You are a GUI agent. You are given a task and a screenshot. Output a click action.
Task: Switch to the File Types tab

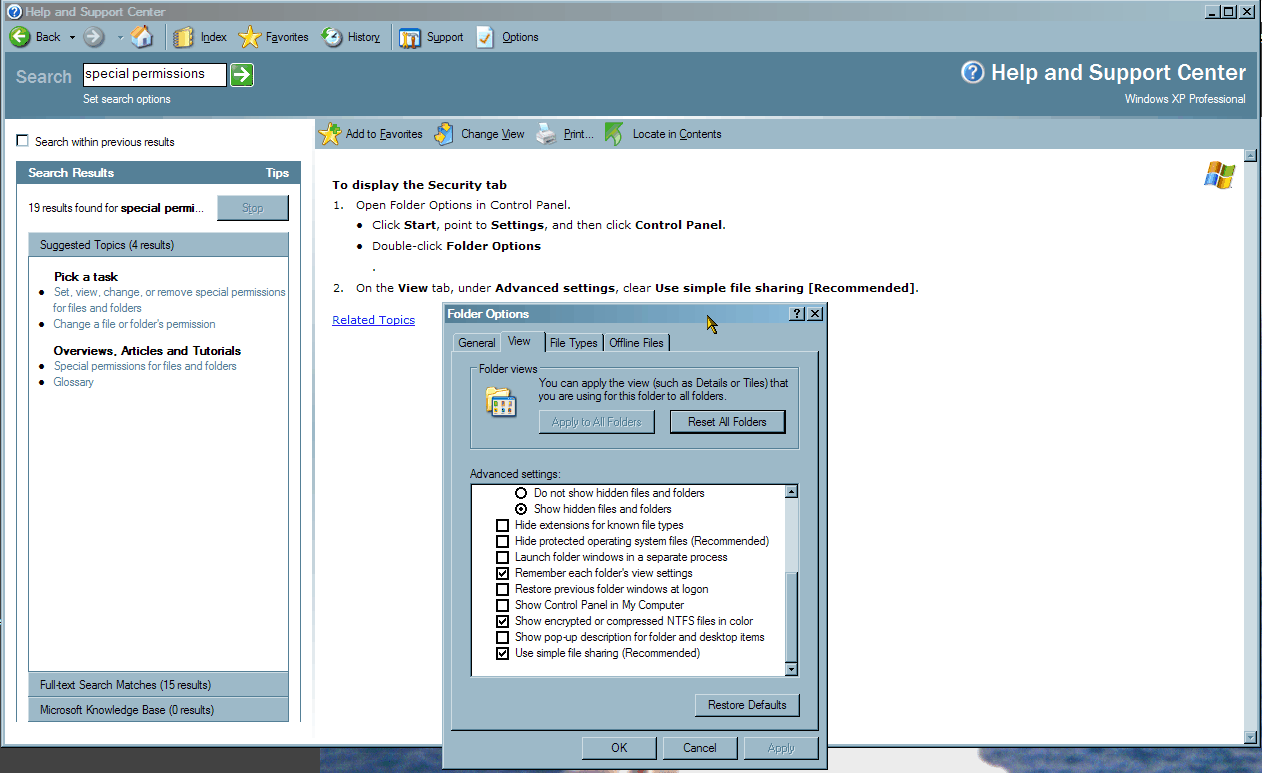574,343
